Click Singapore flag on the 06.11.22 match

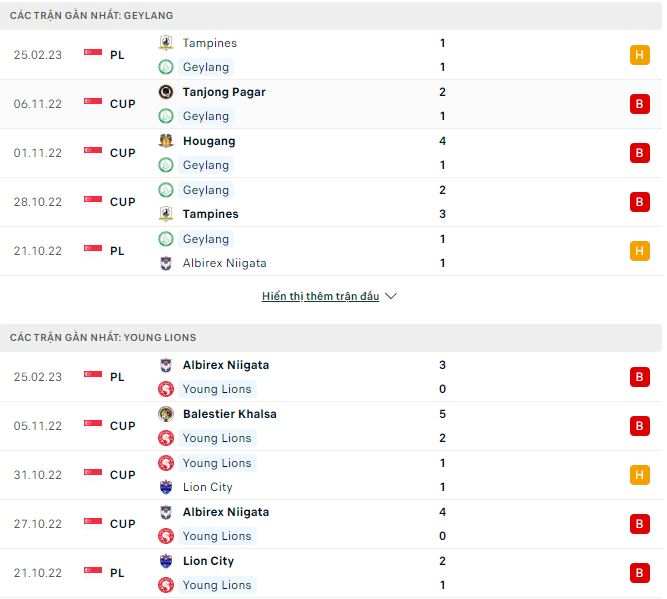coord(93,104)
